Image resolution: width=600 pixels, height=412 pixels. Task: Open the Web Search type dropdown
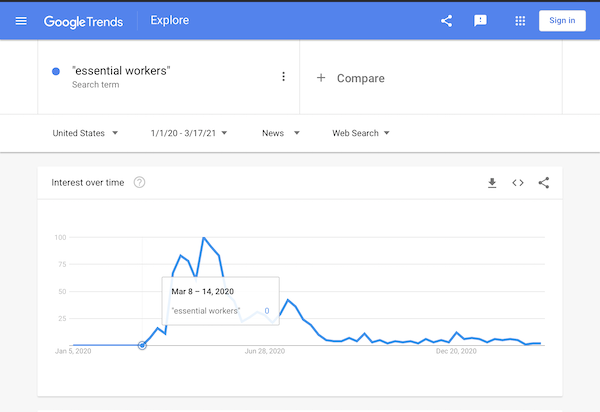coord(360,133)
